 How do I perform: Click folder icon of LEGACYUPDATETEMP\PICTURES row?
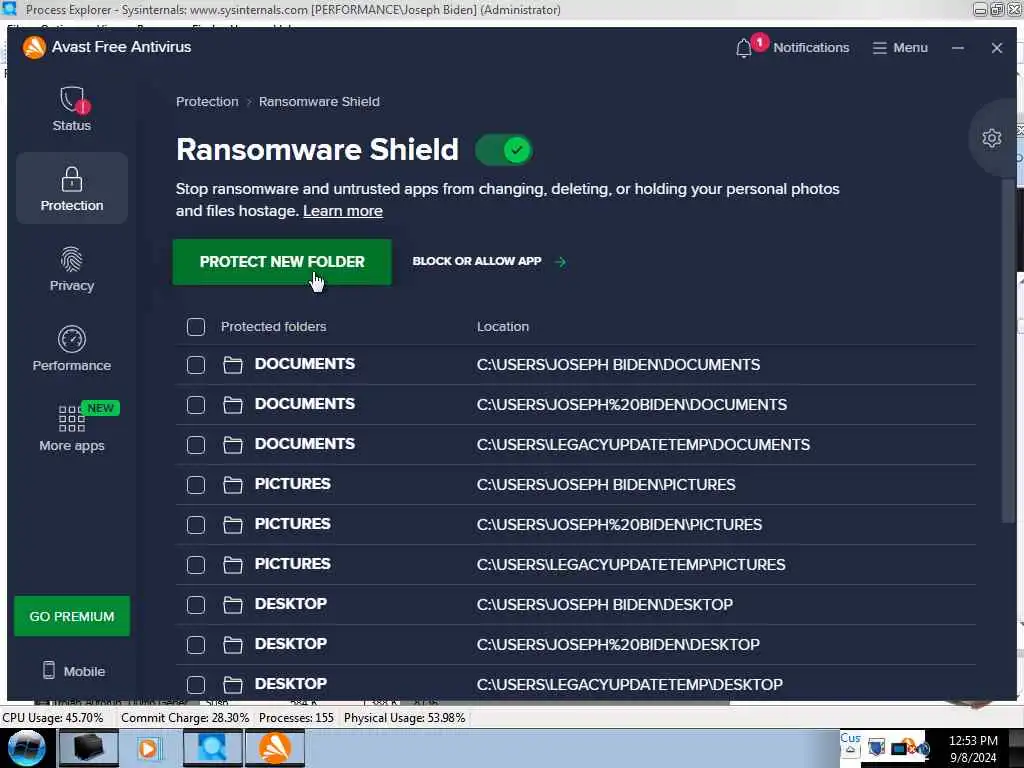[x=232, y=564]
